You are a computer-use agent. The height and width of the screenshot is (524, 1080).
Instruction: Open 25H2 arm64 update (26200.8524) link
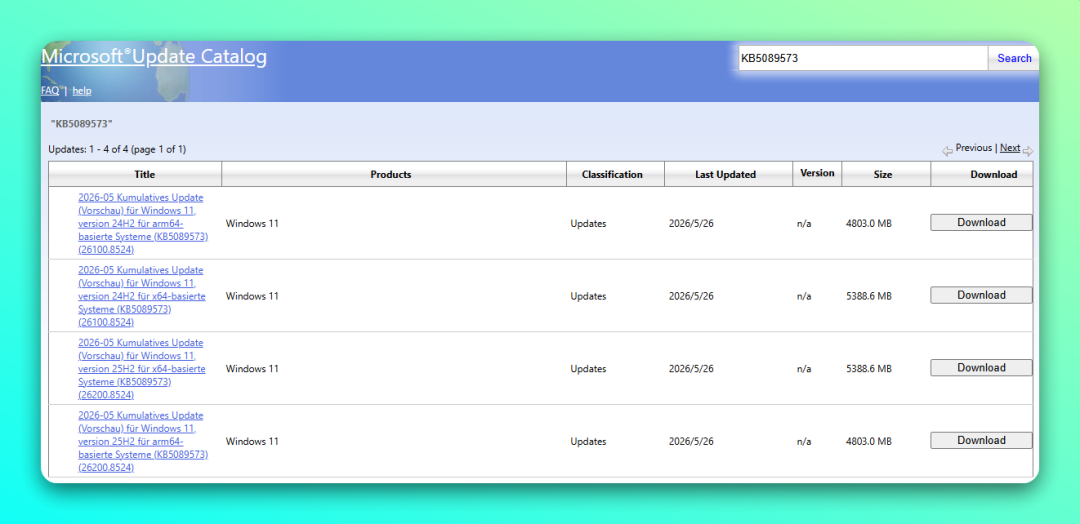(x=143, y=441)
